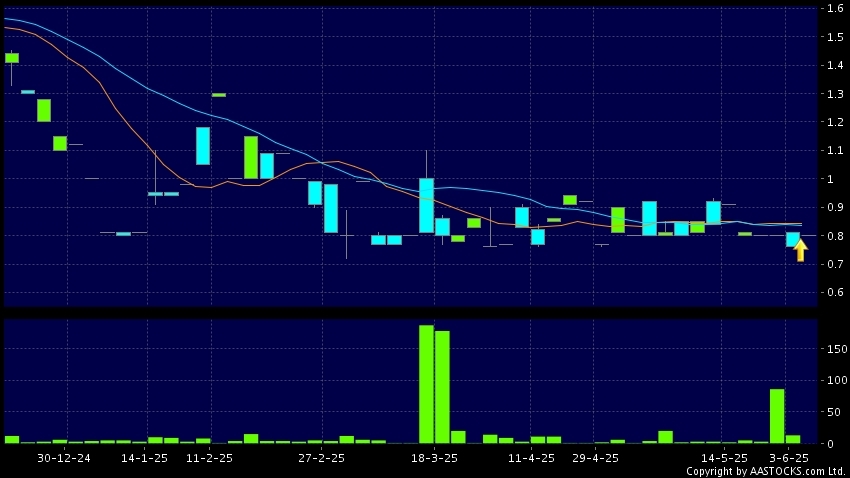Viewport: 850px width, 478px height.
Task: Click the 1.6 price axis value
Action: (x=835, y=8)
